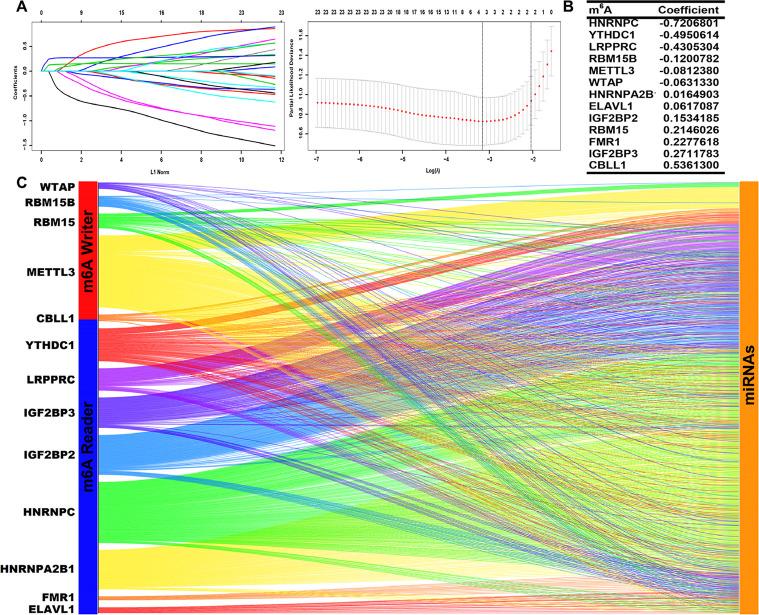759x615 pixels.
Task: Click coefficient value 0.2711783
Action: coord(691,154)
